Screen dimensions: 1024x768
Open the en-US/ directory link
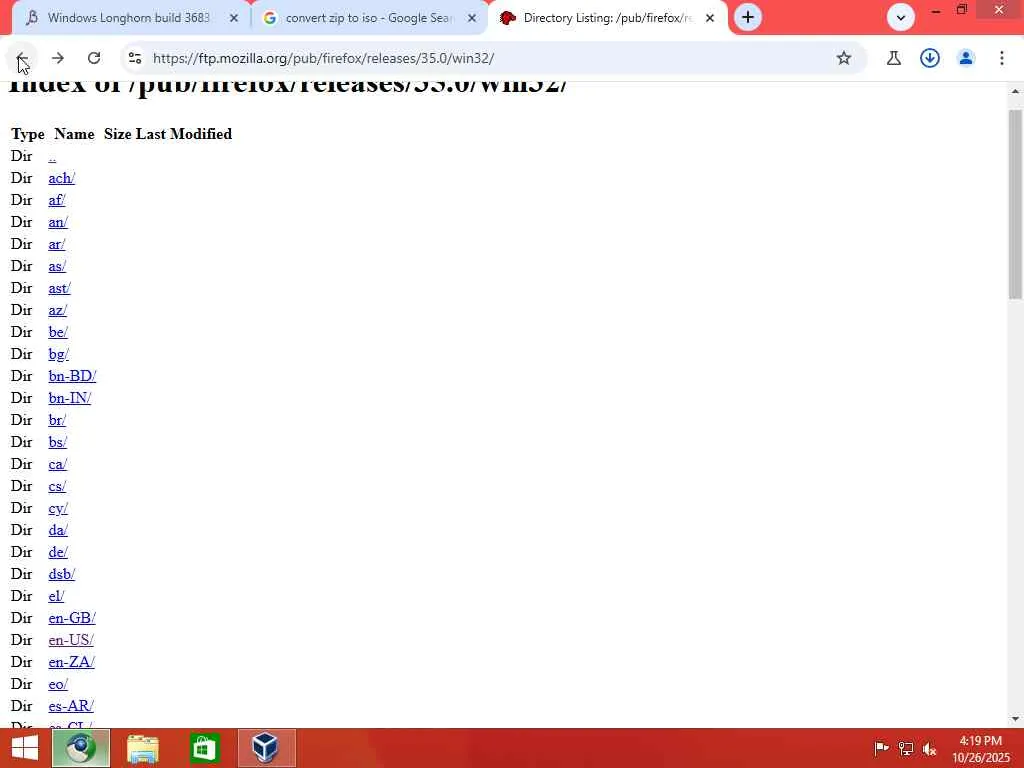click(71, 640)
